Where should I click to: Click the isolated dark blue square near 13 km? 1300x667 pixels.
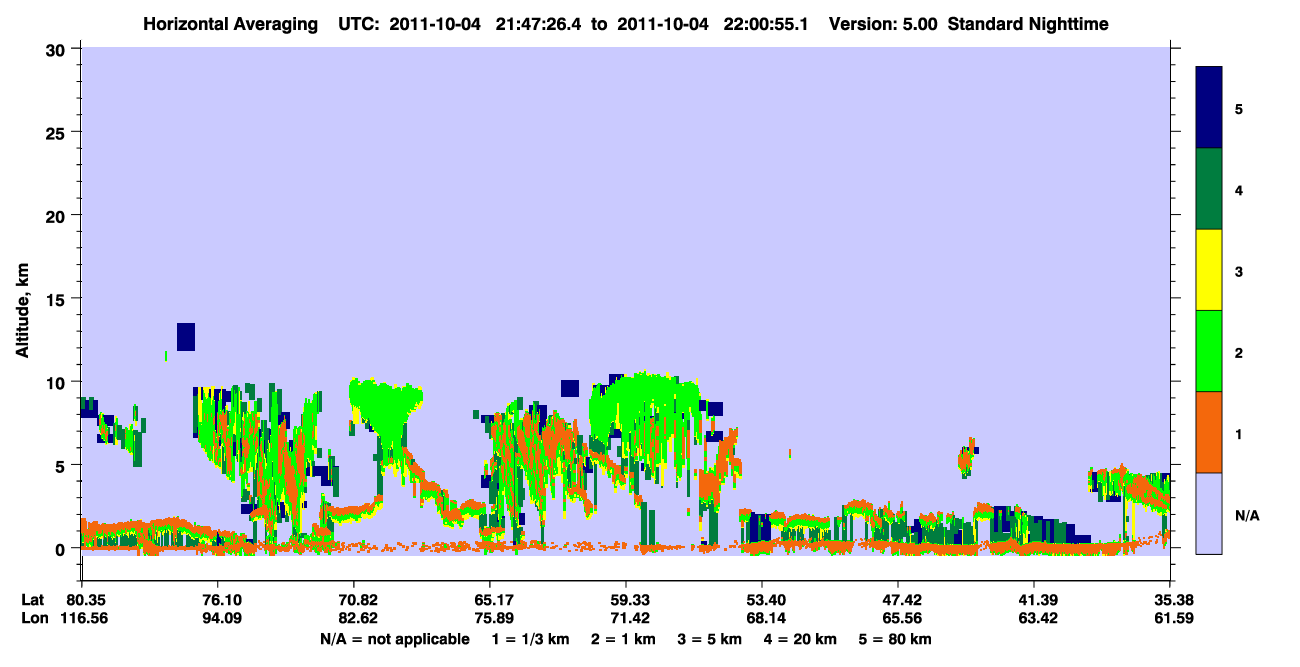[x=186, y=337]
